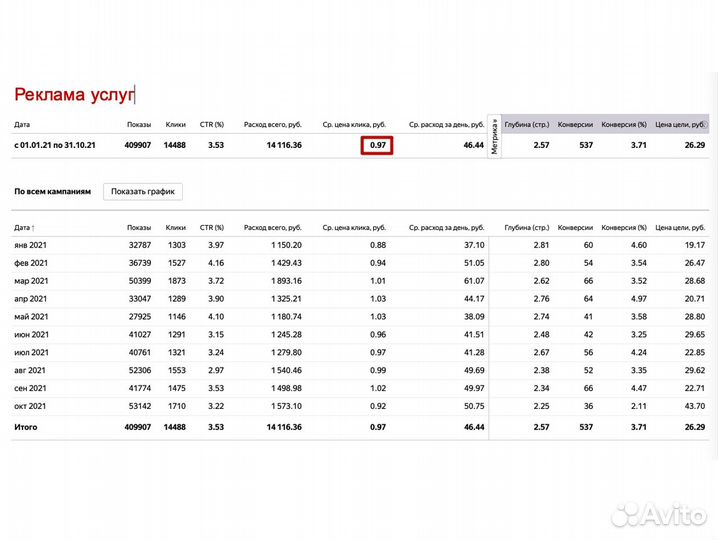Viewport: 718px width, 540px height.
Task: Select the Показы column header in lower table
Action: (x=139, y=228)
